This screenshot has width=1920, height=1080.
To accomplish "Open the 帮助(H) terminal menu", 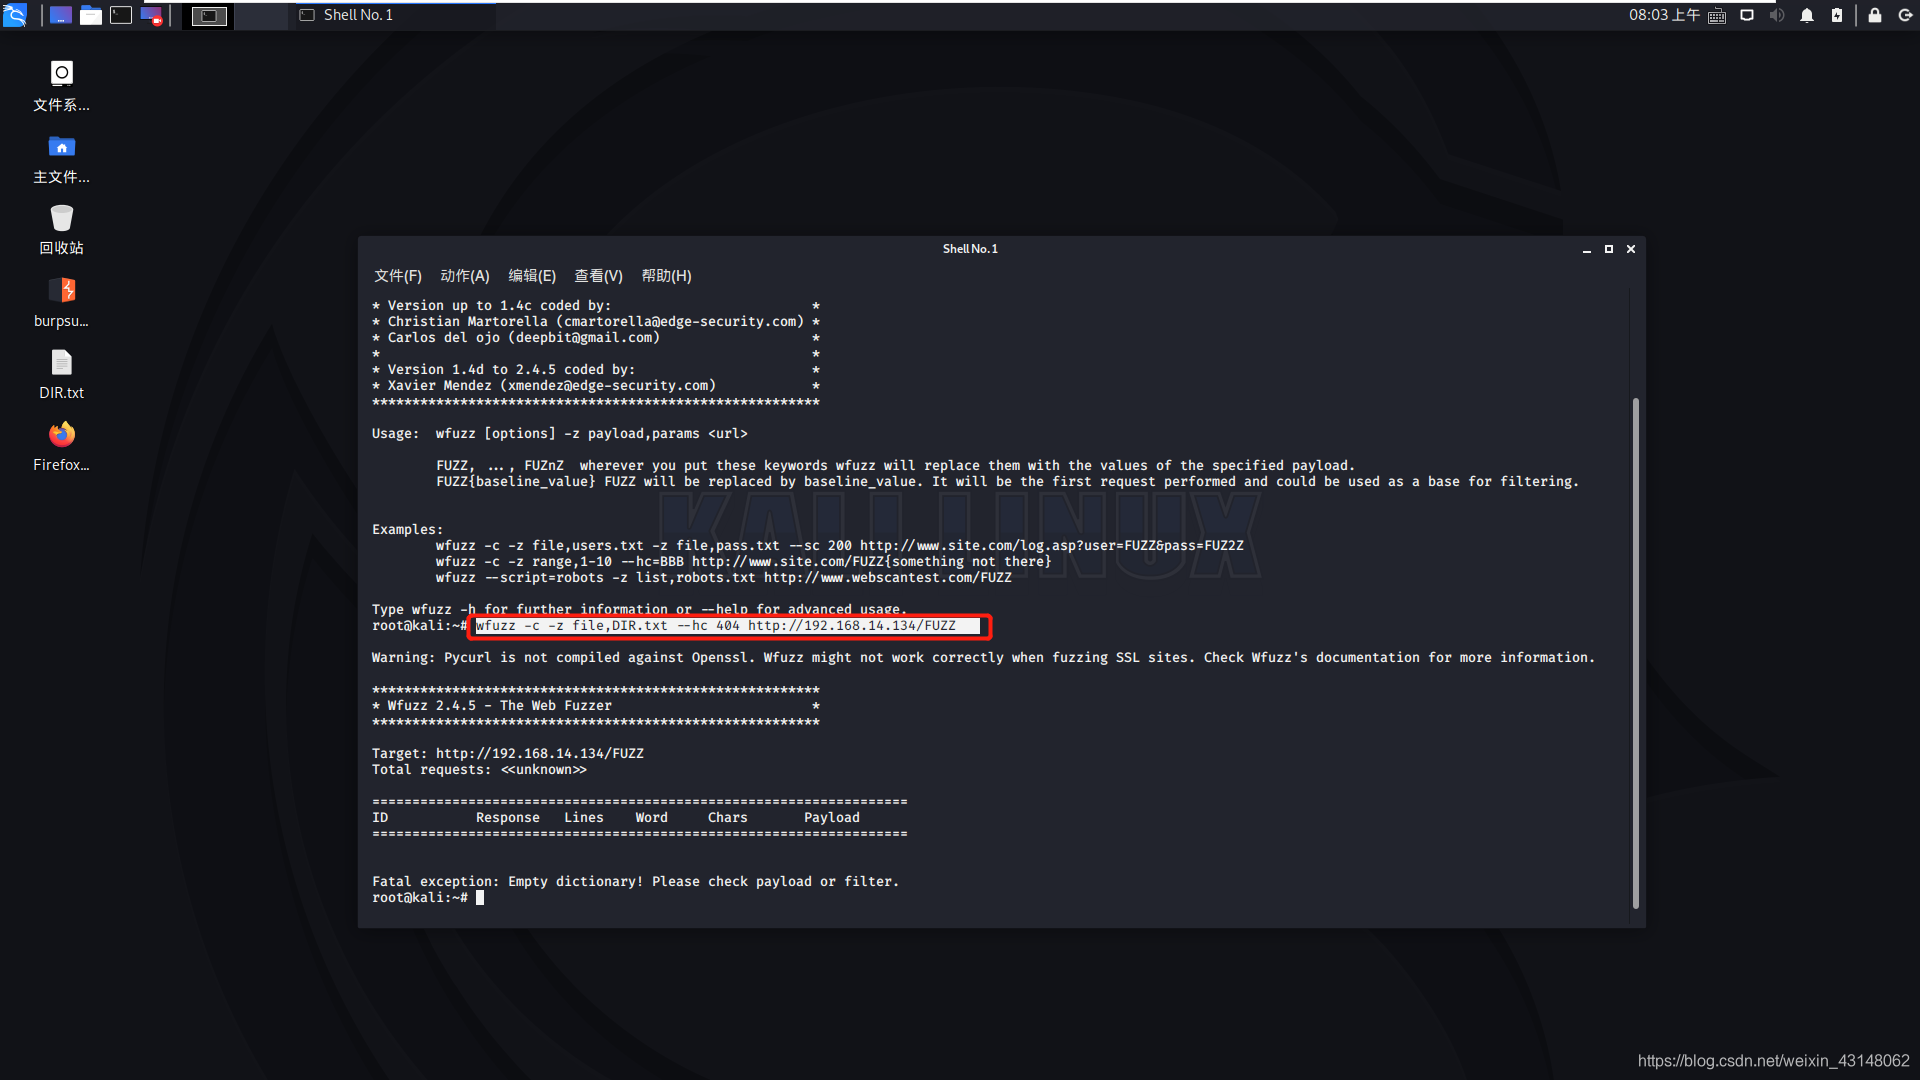I will click(666, 276).
